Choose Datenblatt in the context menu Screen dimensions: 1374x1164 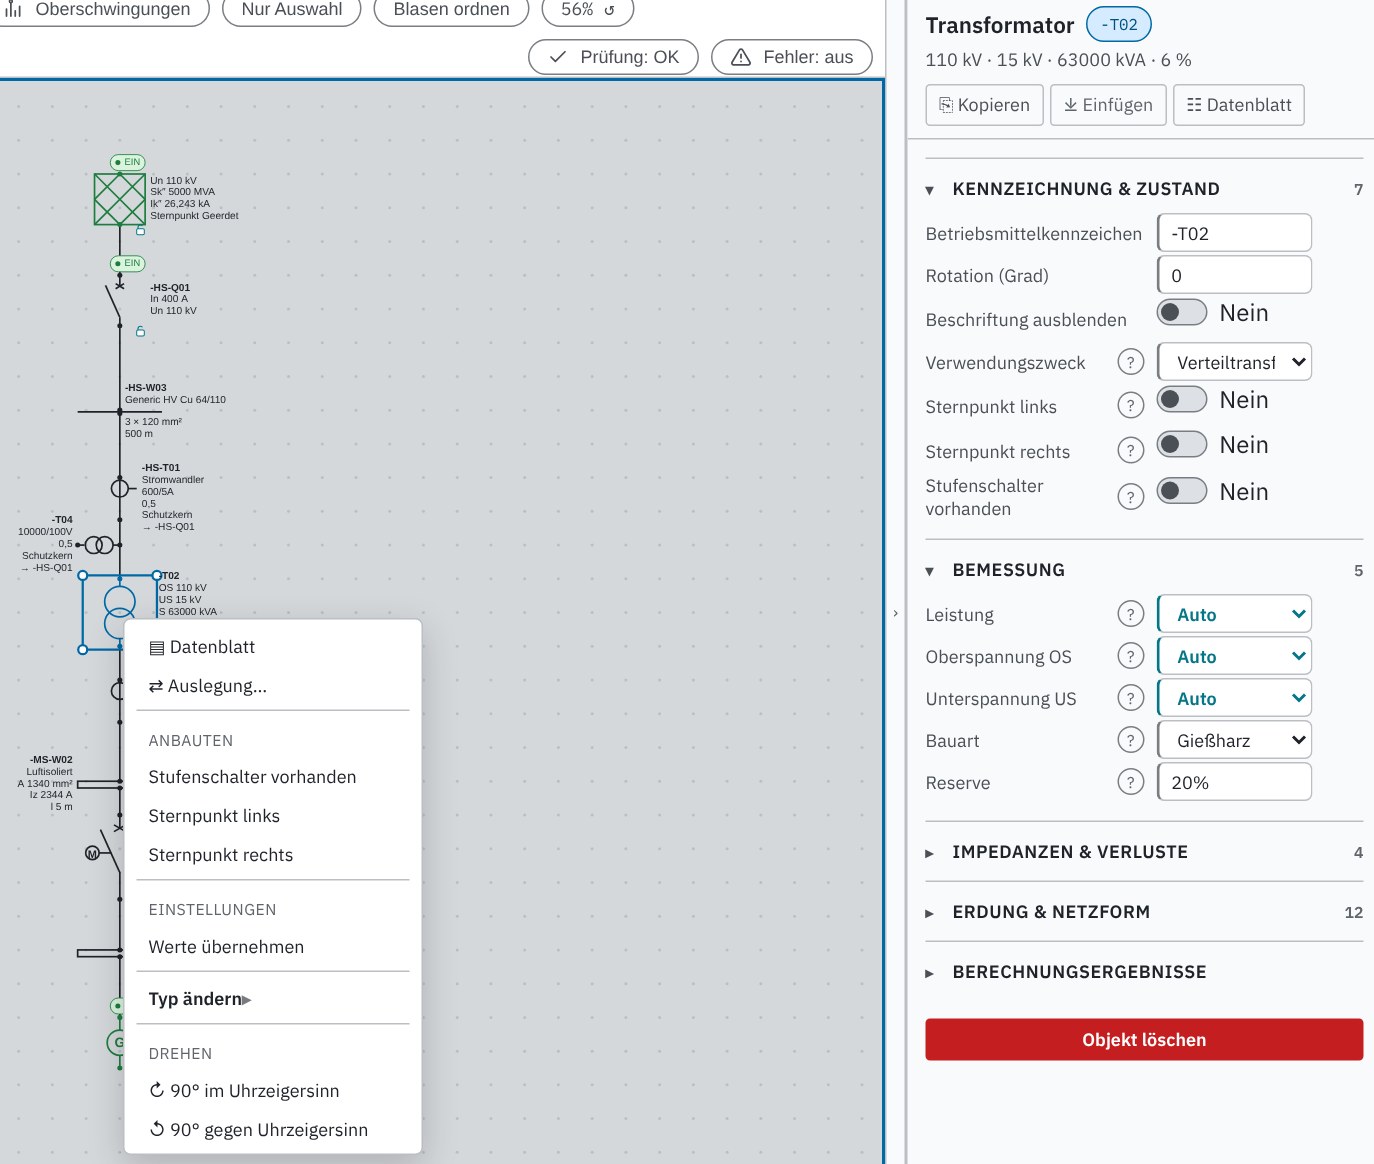tap(273, 647)
